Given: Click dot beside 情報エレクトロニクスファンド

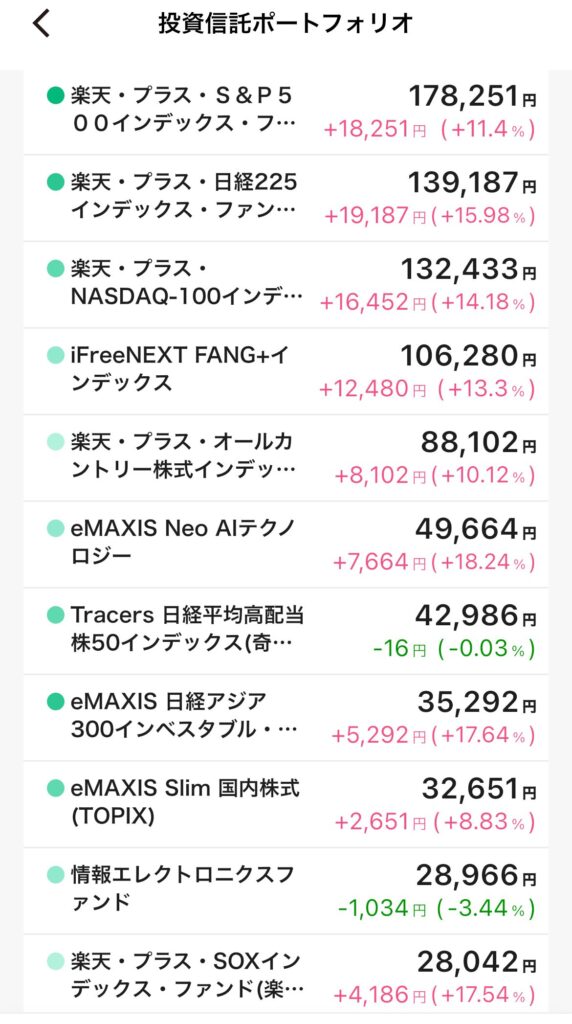Looking at the screenshot, I should (56, 874).
